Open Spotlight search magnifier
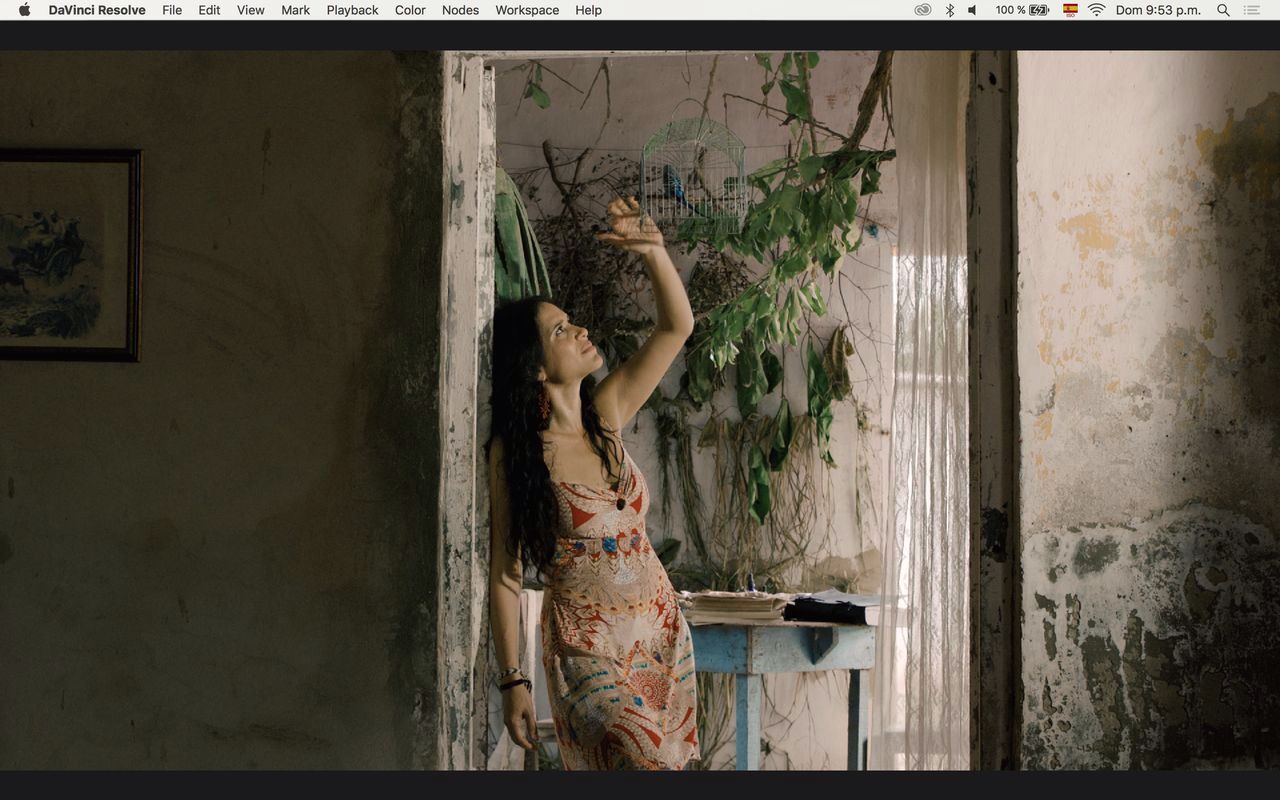The width and height of the screenshot is (1280, 800). tap(1223, 10)
